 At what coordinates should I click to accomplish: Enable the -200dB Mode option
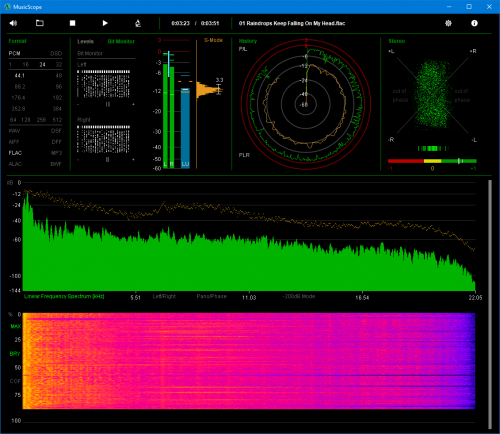click(299, 296)
